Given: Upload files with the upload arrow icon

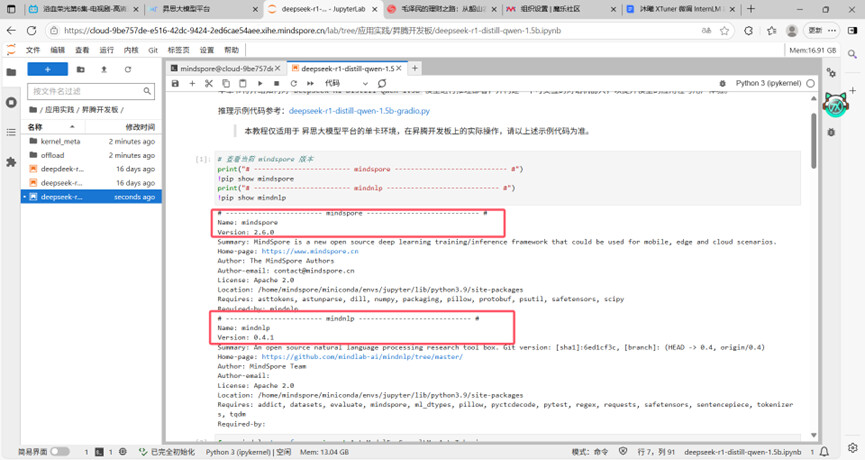Looking at the screenshot, I should click(103, 70).
